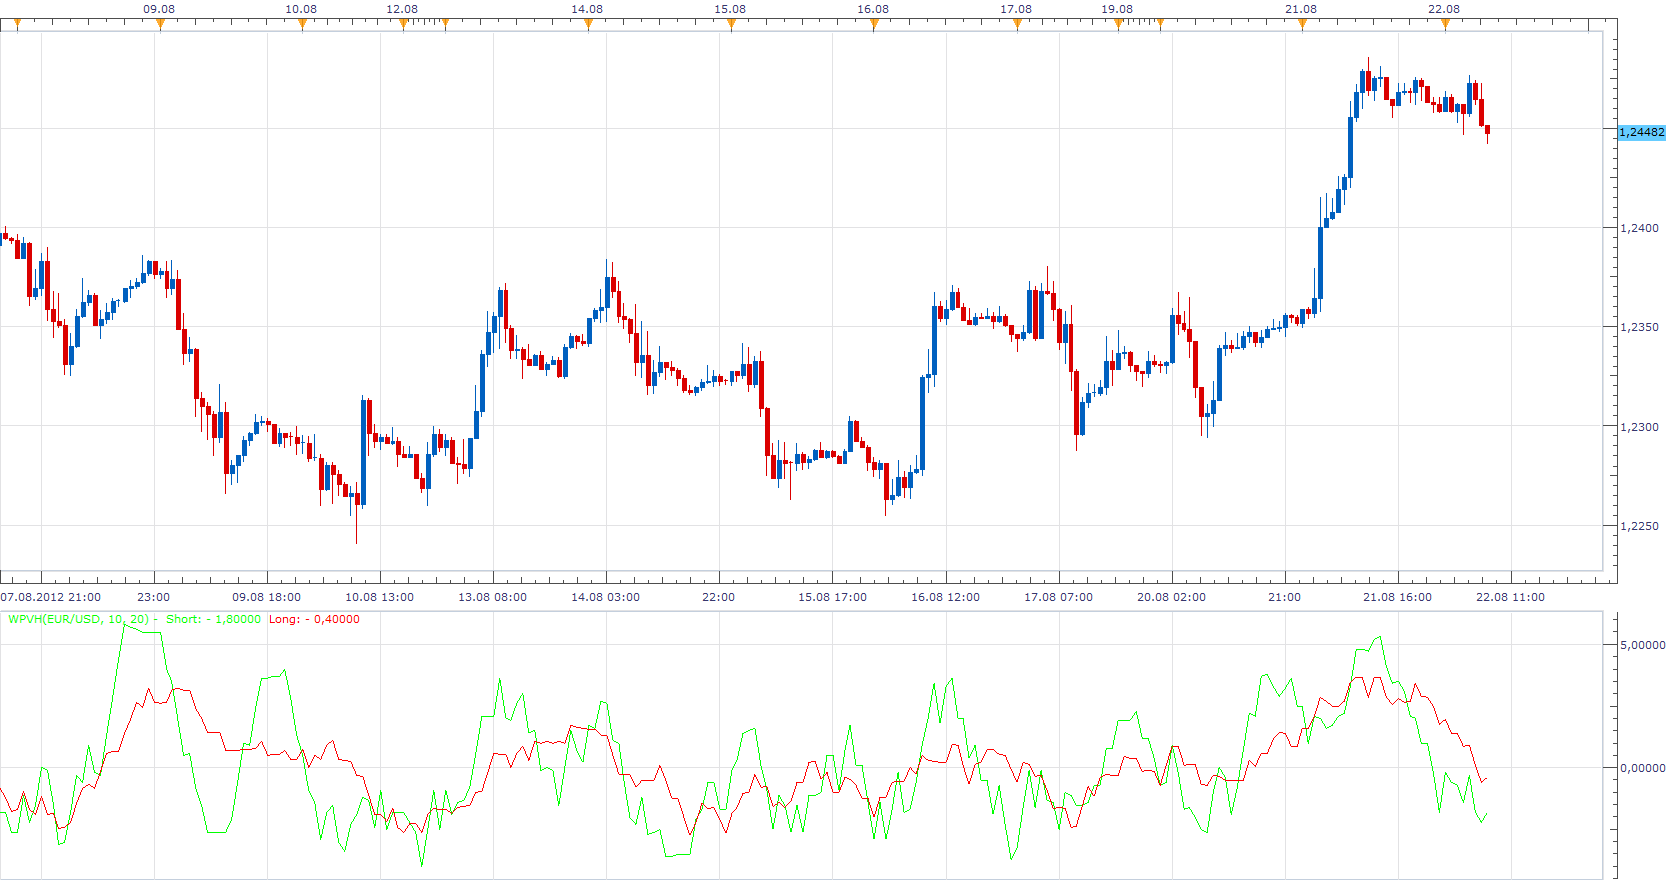Click the WPVH(EUR/USD, 10, 20) indicator label
The width and height of the screenshot is (1674, 880).
[x=79, y=619]
